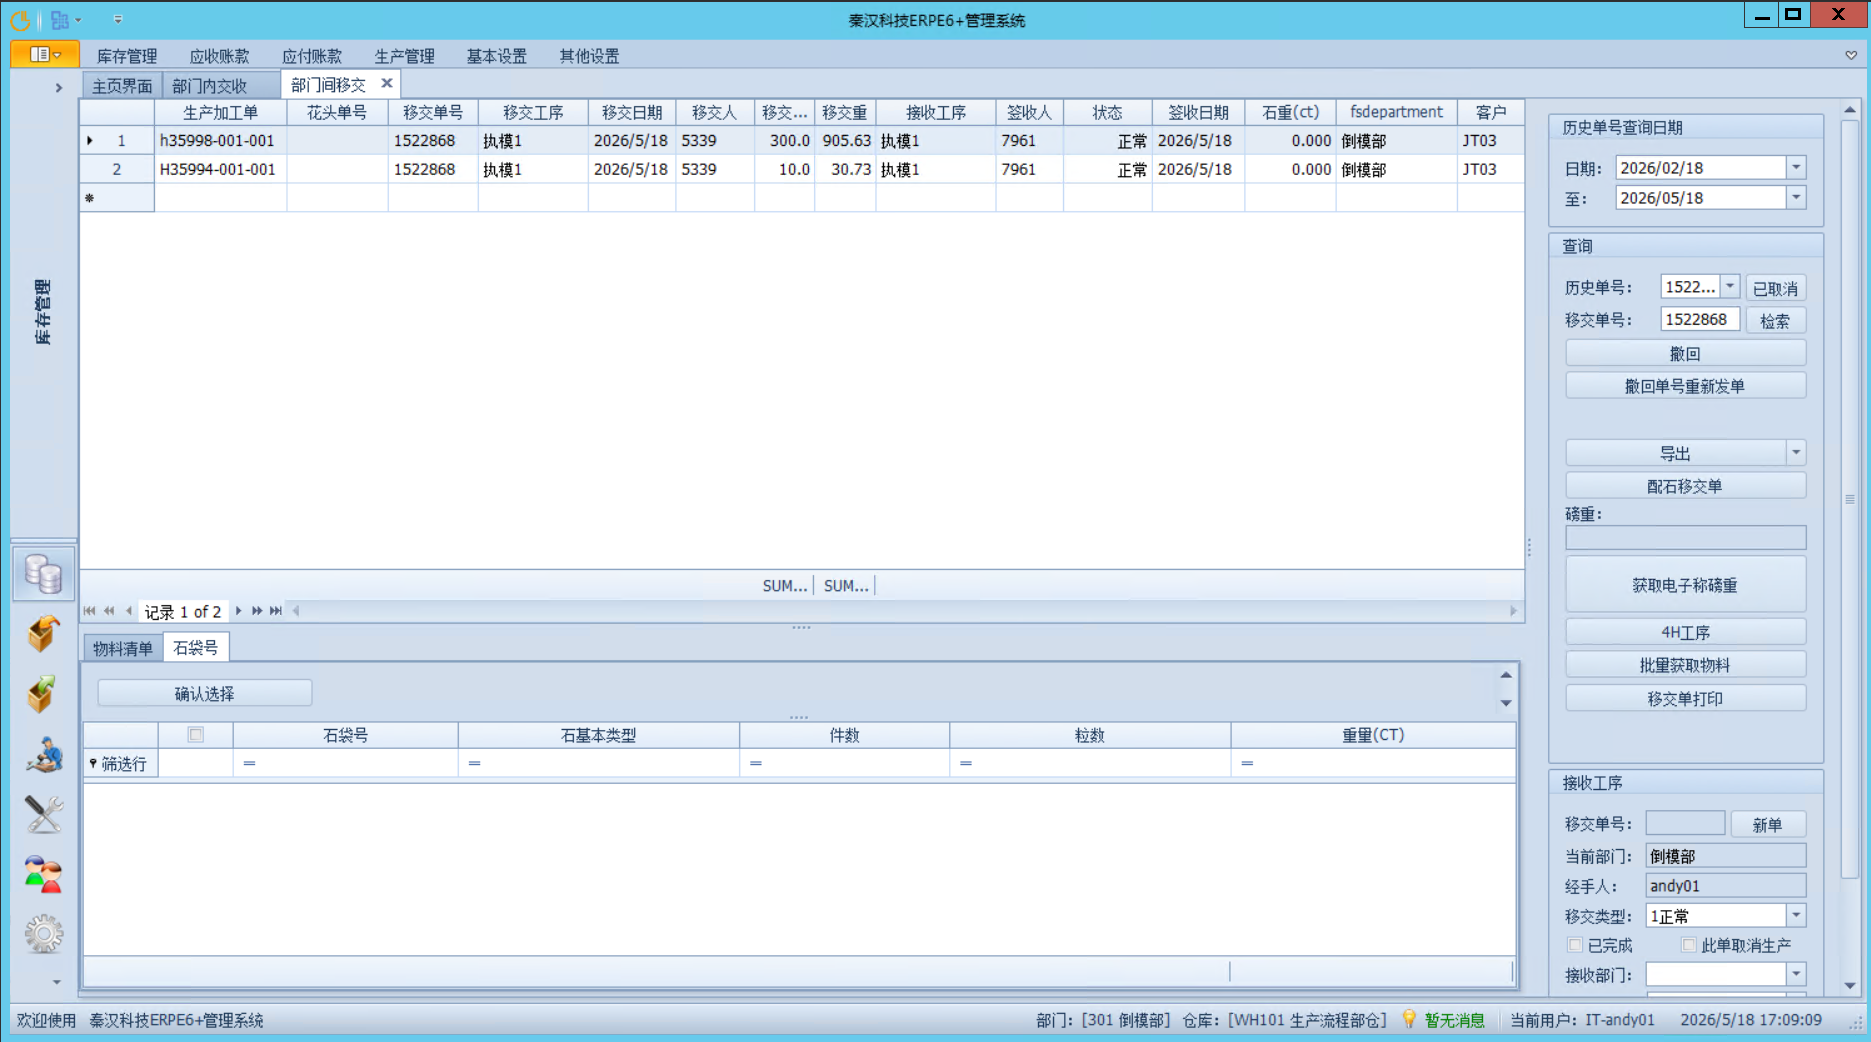The width and height of the screenshot is (1871, 1042).
Task: Click the 确认选择 button
Action: point(204,694)
